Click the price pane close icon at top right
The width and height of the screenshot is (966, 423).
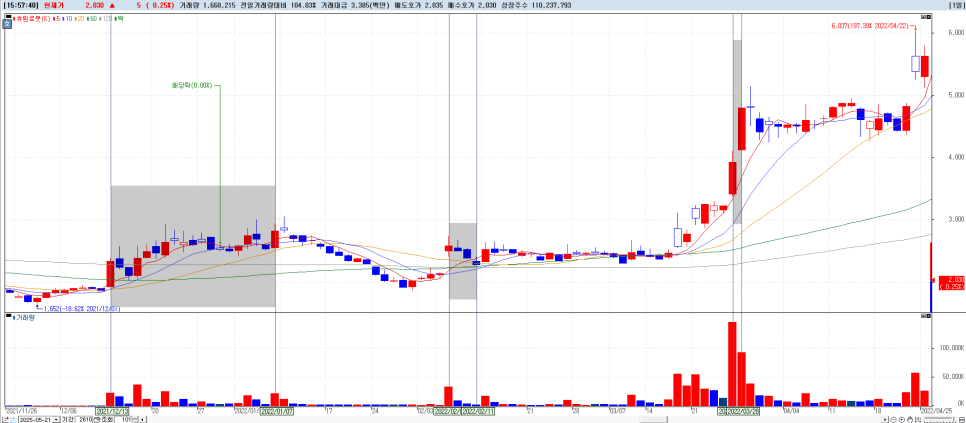pos(928,17)
